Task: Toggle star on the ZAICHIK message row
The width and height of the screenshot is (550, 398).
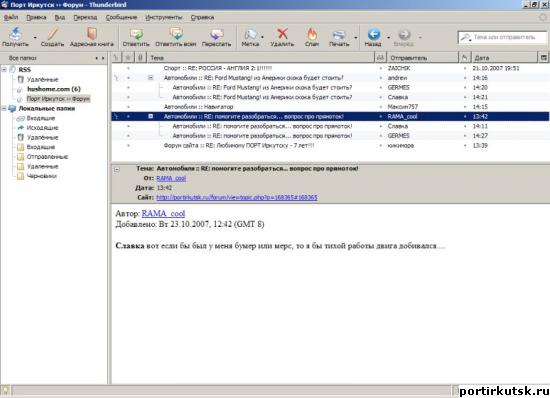Action: (128, 68)
